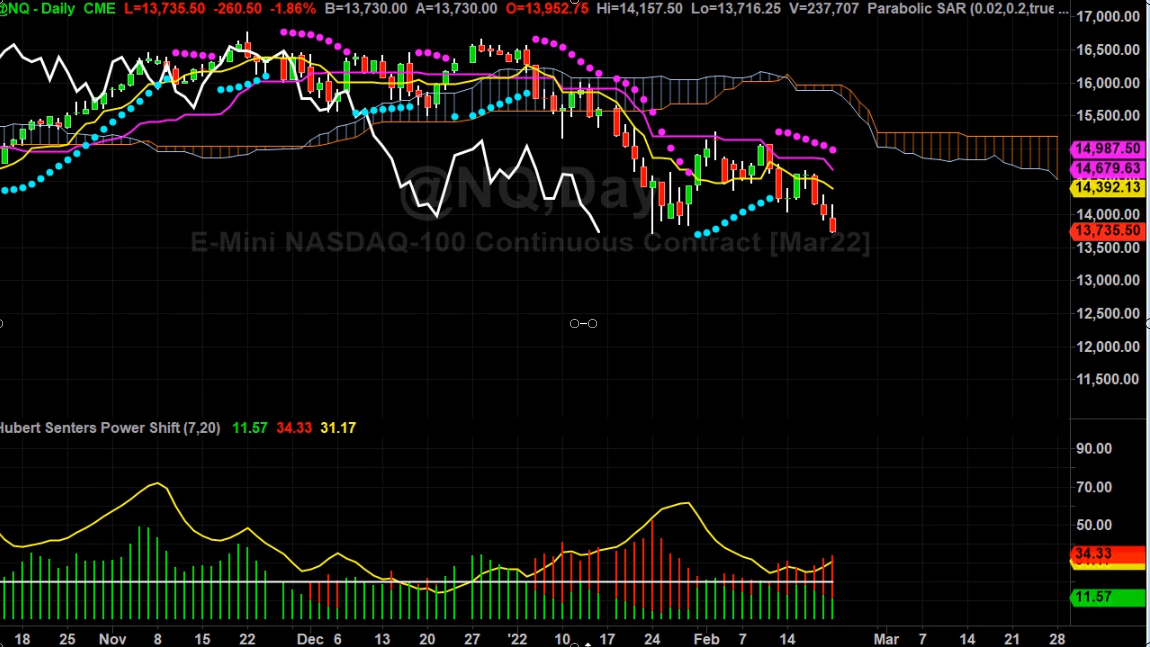Click the 21 label on the date axis

[1012, 639]
